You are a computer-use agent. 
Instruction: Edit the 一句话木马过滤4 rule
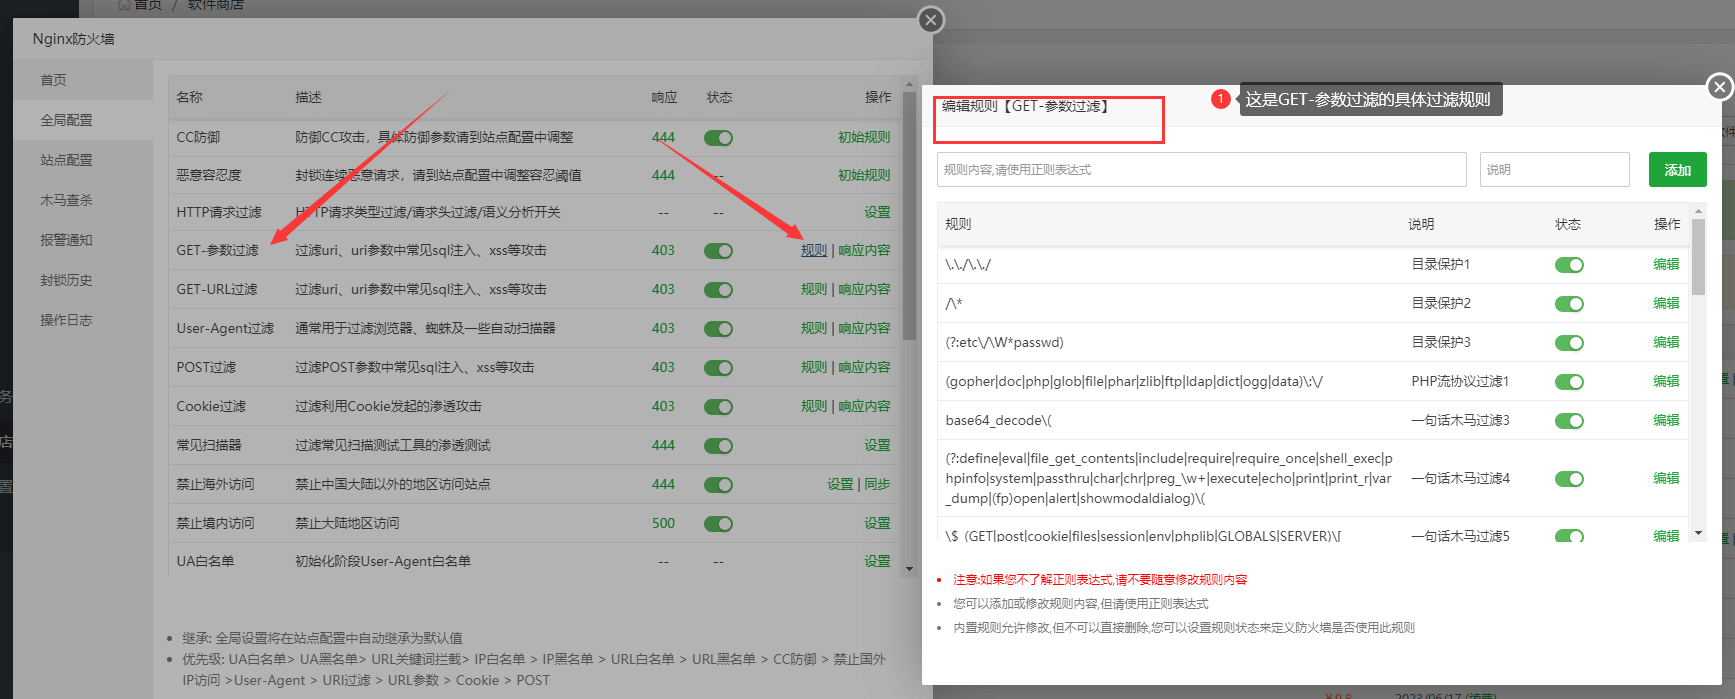1666,478
